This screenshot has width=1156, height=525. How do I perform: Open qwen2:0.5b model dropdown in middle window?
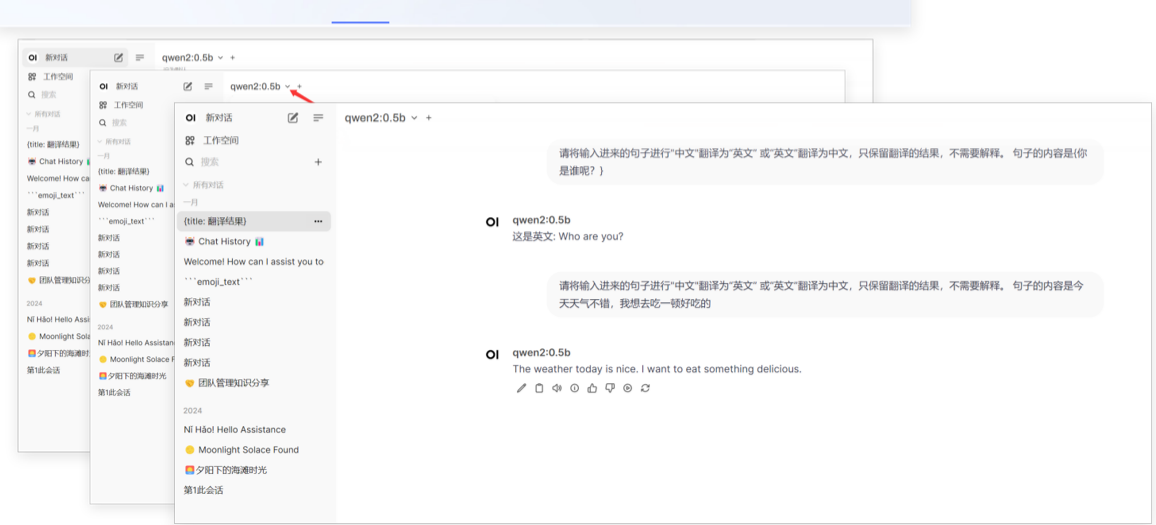261,86
